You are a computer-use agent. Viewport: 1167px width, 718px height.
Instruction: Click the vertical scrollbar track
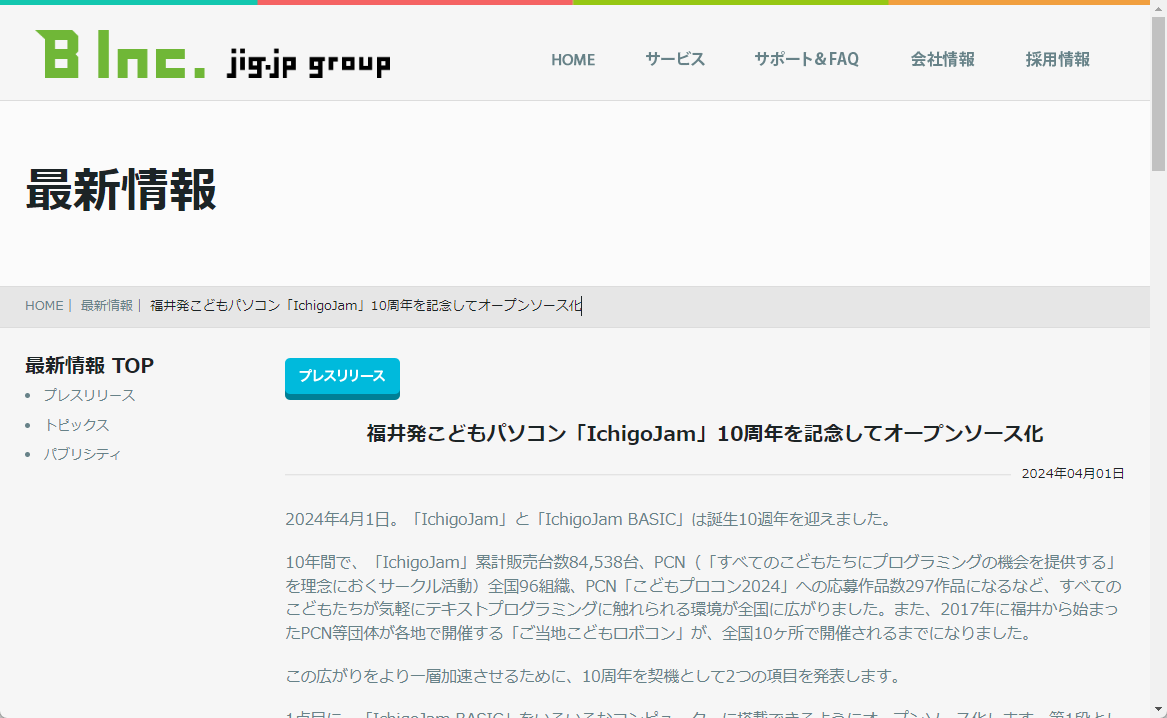1159,400
